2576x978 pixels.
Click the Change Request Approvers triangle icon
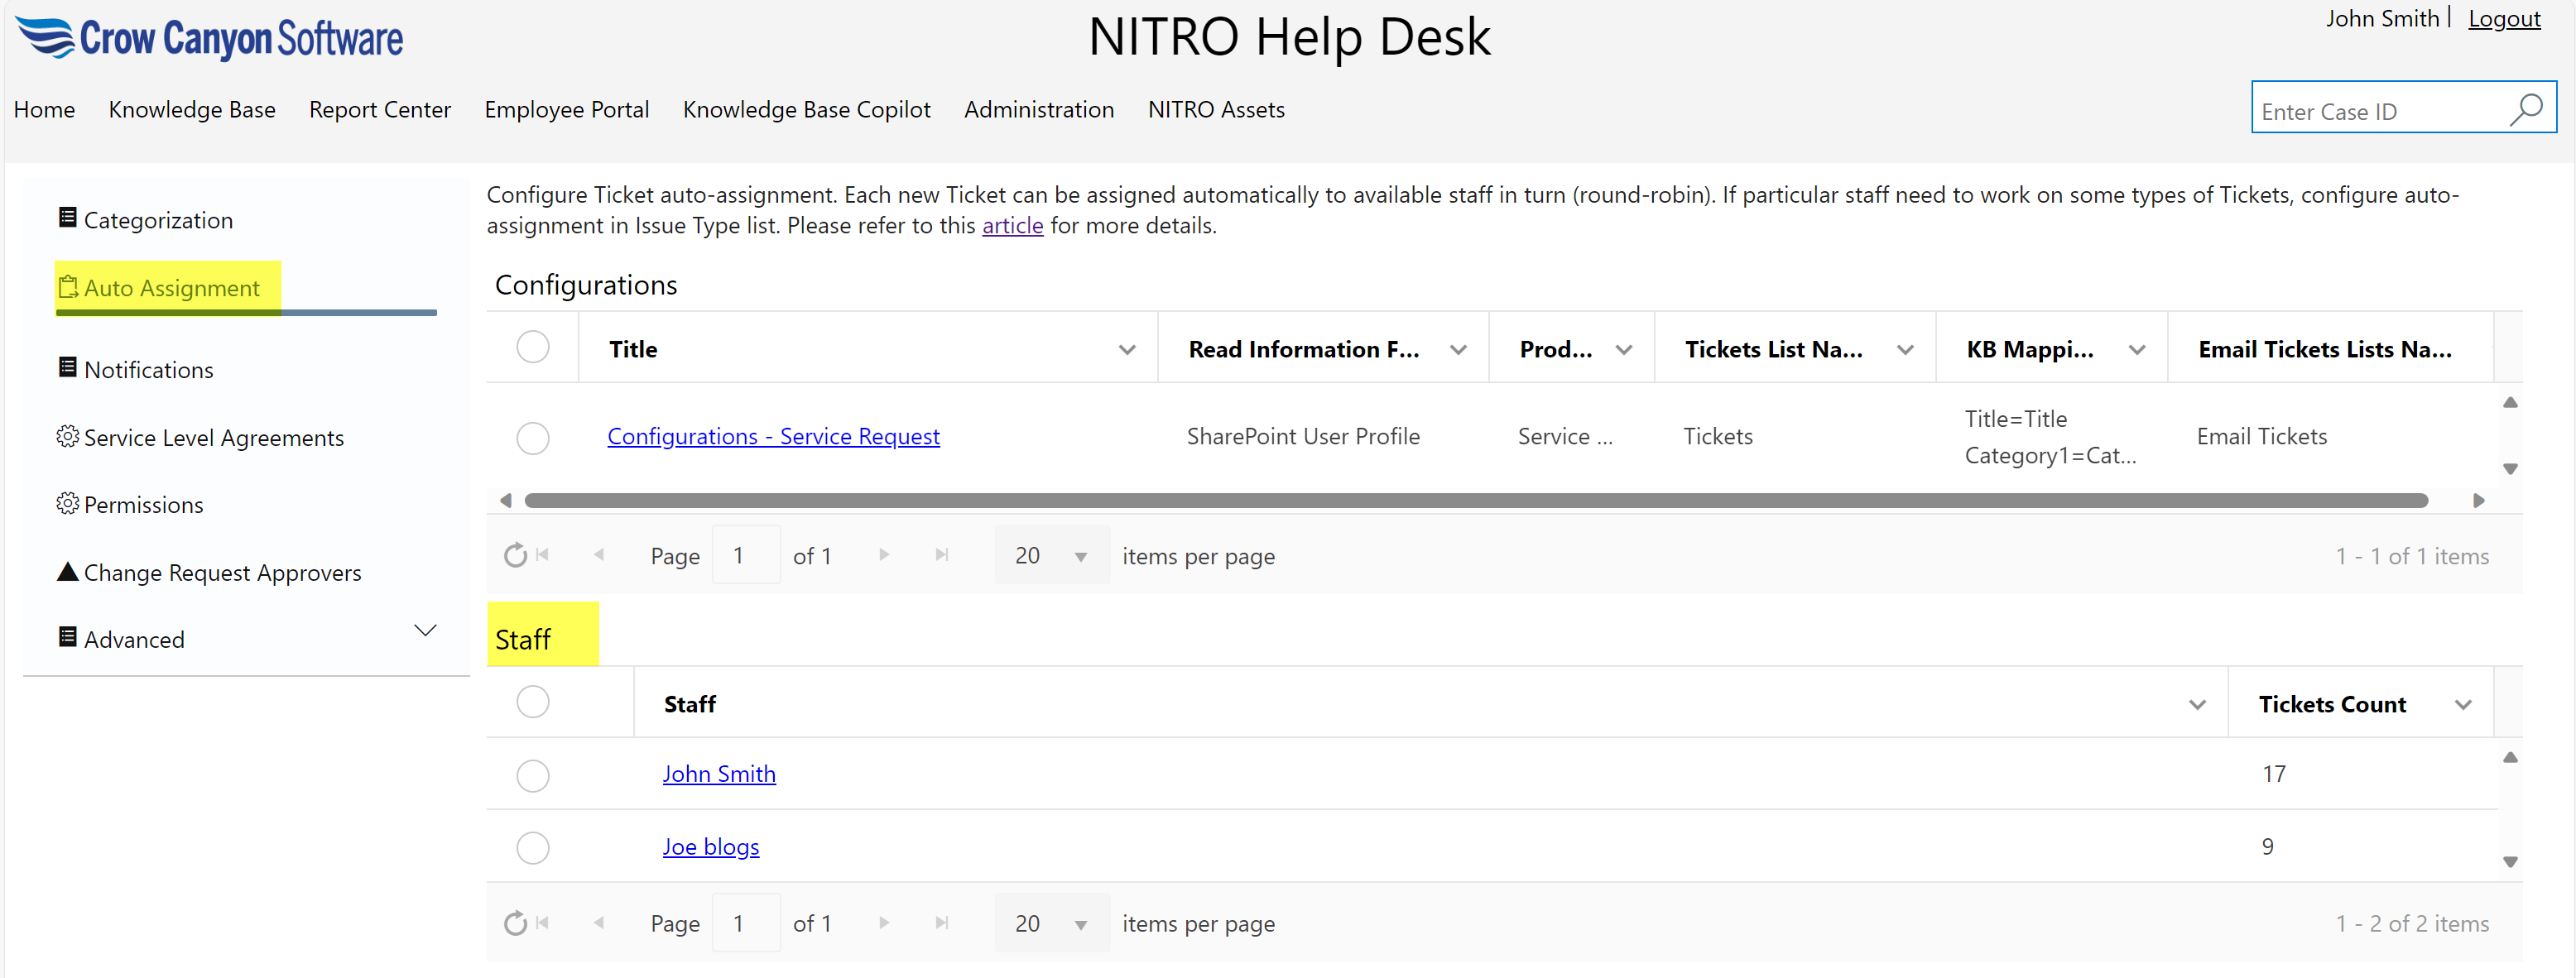[x=67, y=572]
